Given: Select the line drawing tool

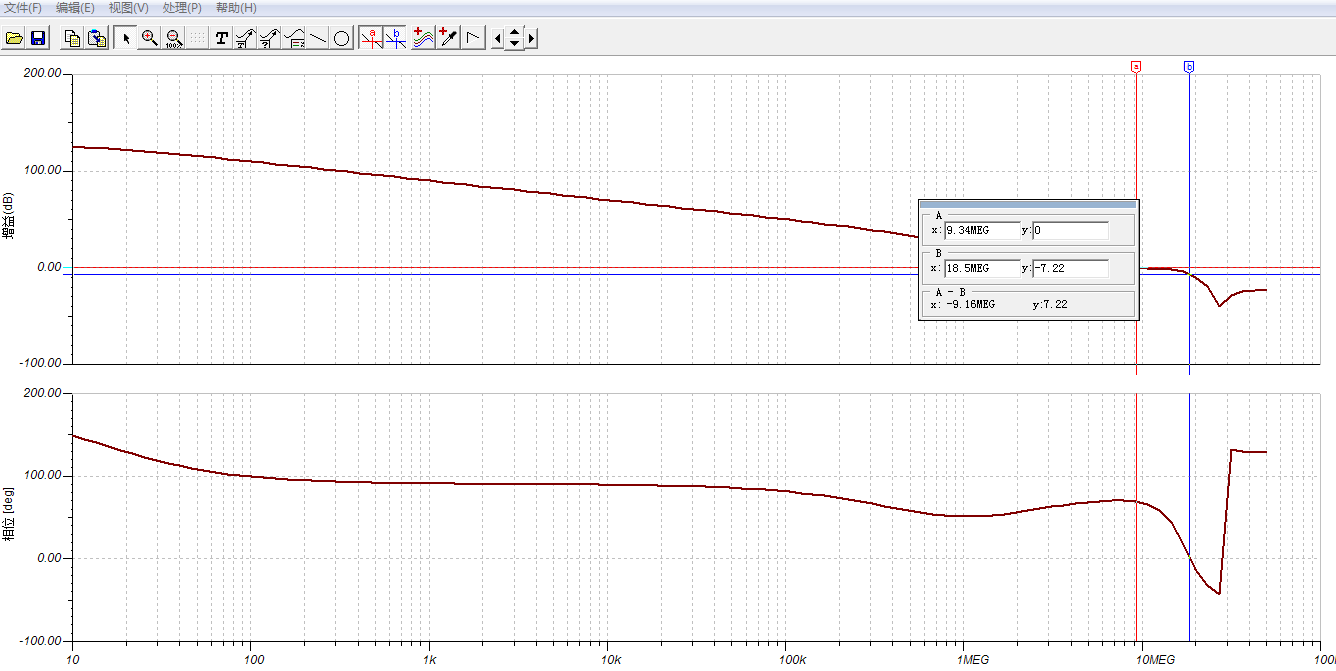Looking at the screenshot, I should tap(318, 38).
